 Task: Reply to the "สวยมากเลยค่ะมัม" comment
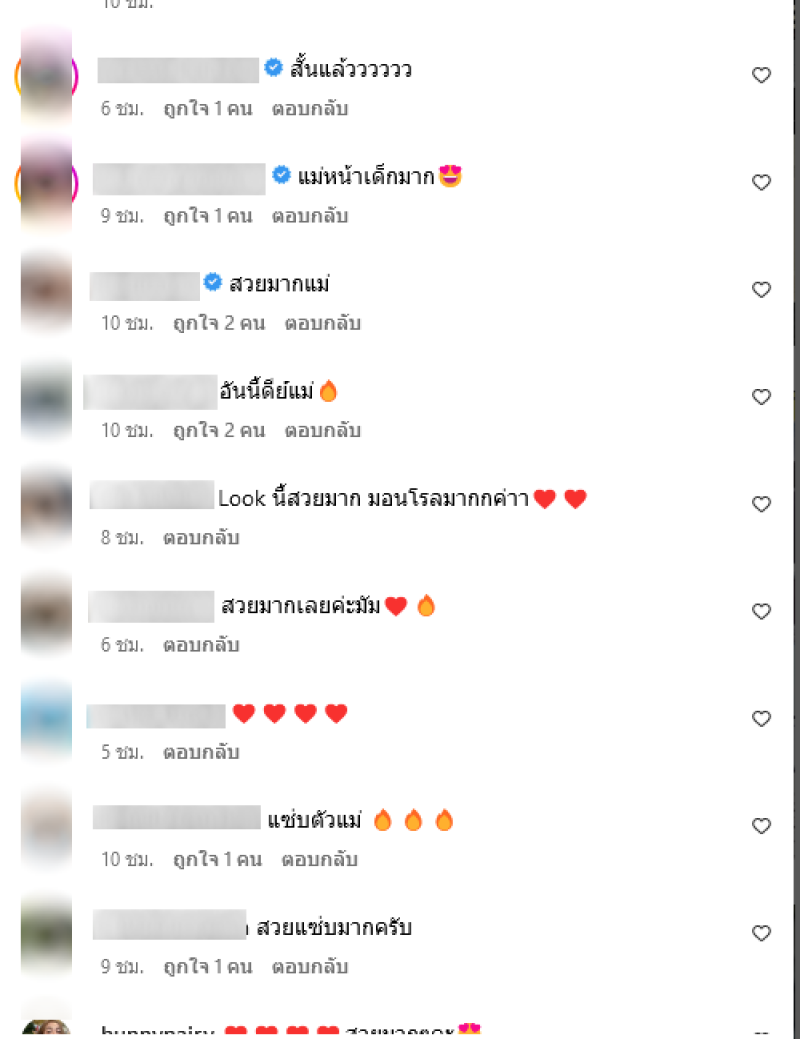click(x=201, y=645)
